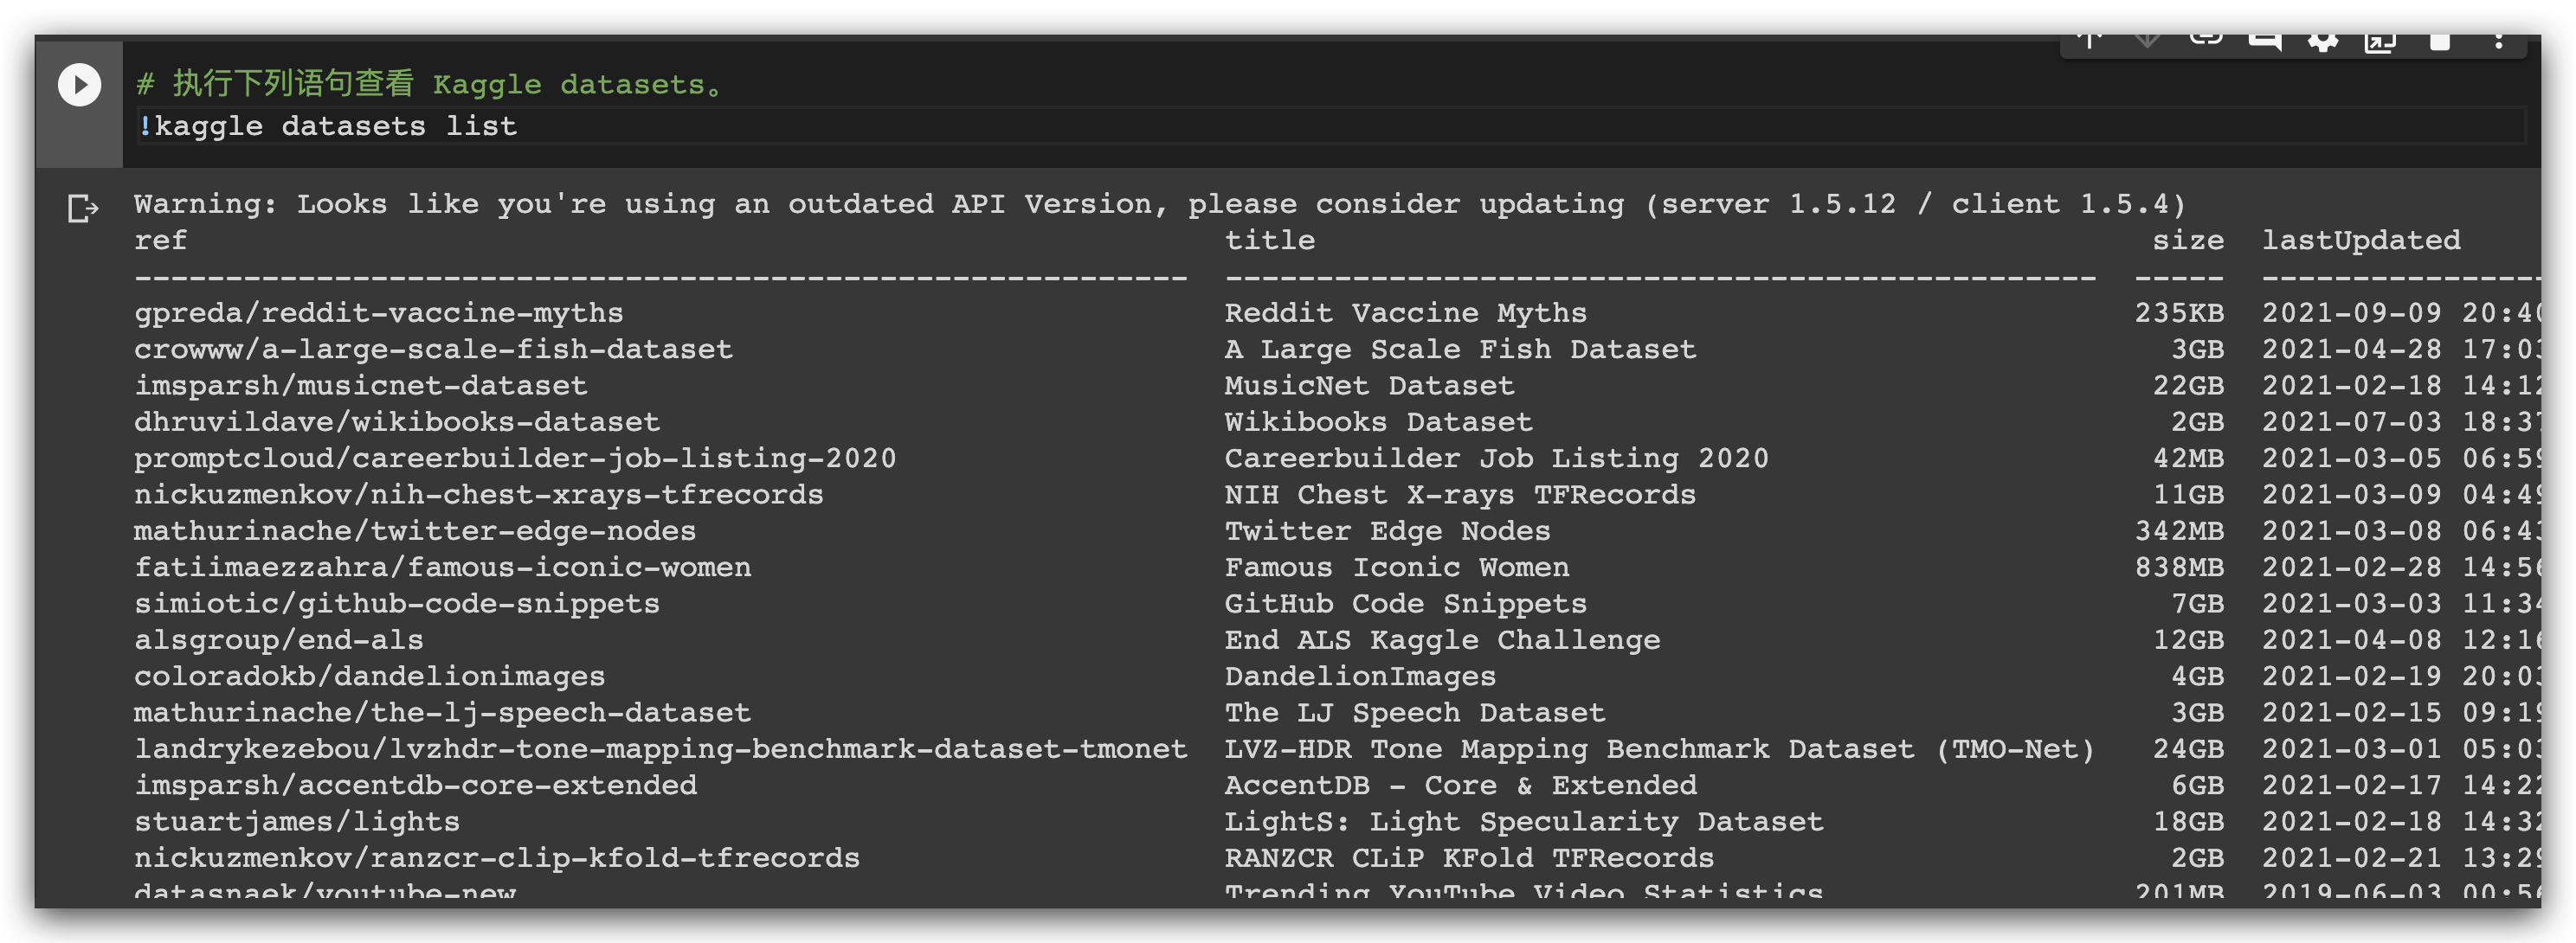This screenshot has width=2576, height=943.
Task: Click the 342MB size of Twitter Edge Nodes
Action: 2179,531
